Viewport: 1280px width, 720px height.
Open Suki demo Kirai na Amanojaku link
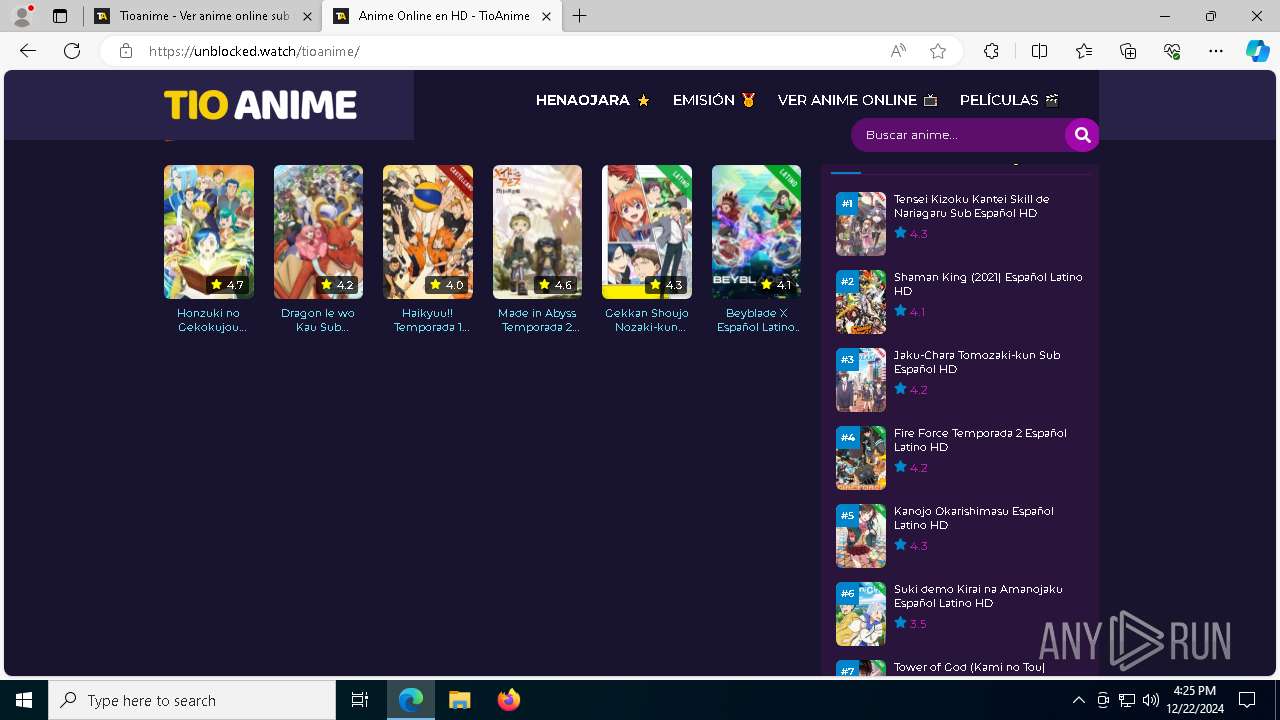(x=978, y=596)
